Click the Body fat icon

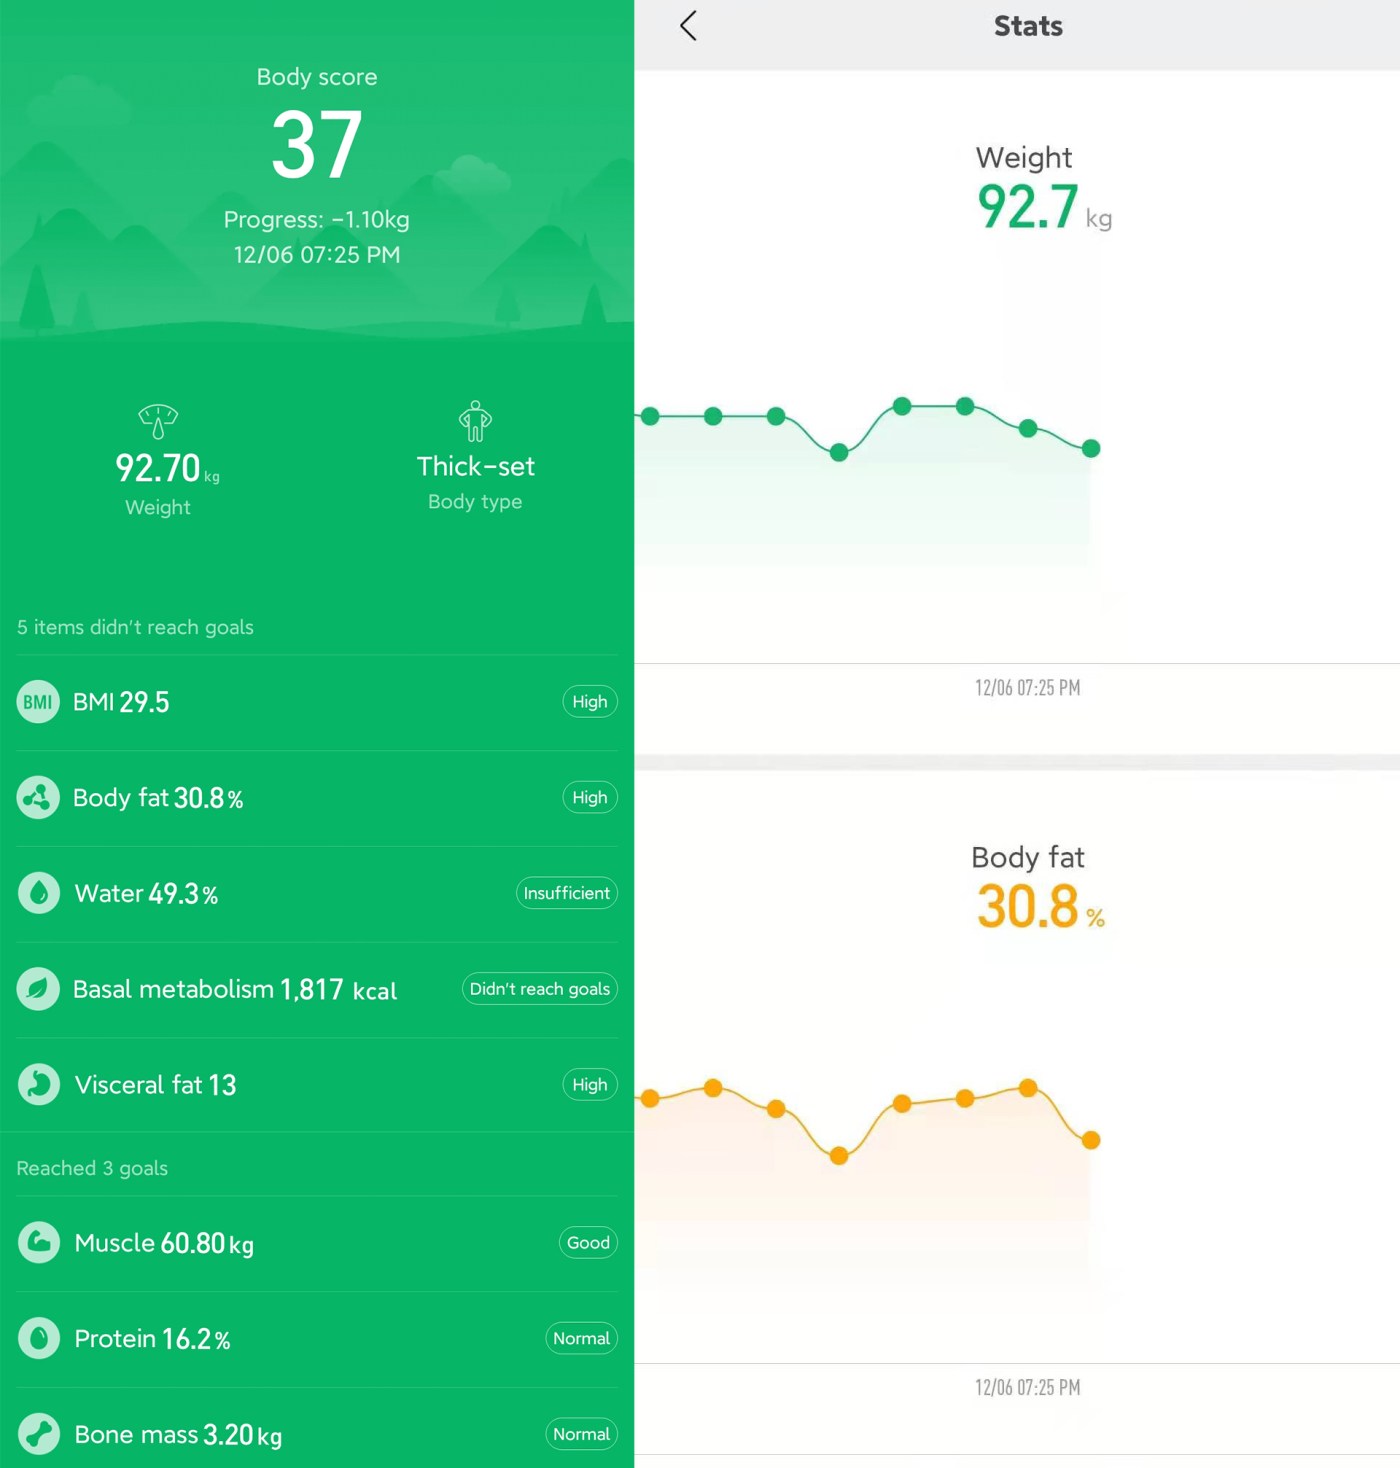[37, 797]
